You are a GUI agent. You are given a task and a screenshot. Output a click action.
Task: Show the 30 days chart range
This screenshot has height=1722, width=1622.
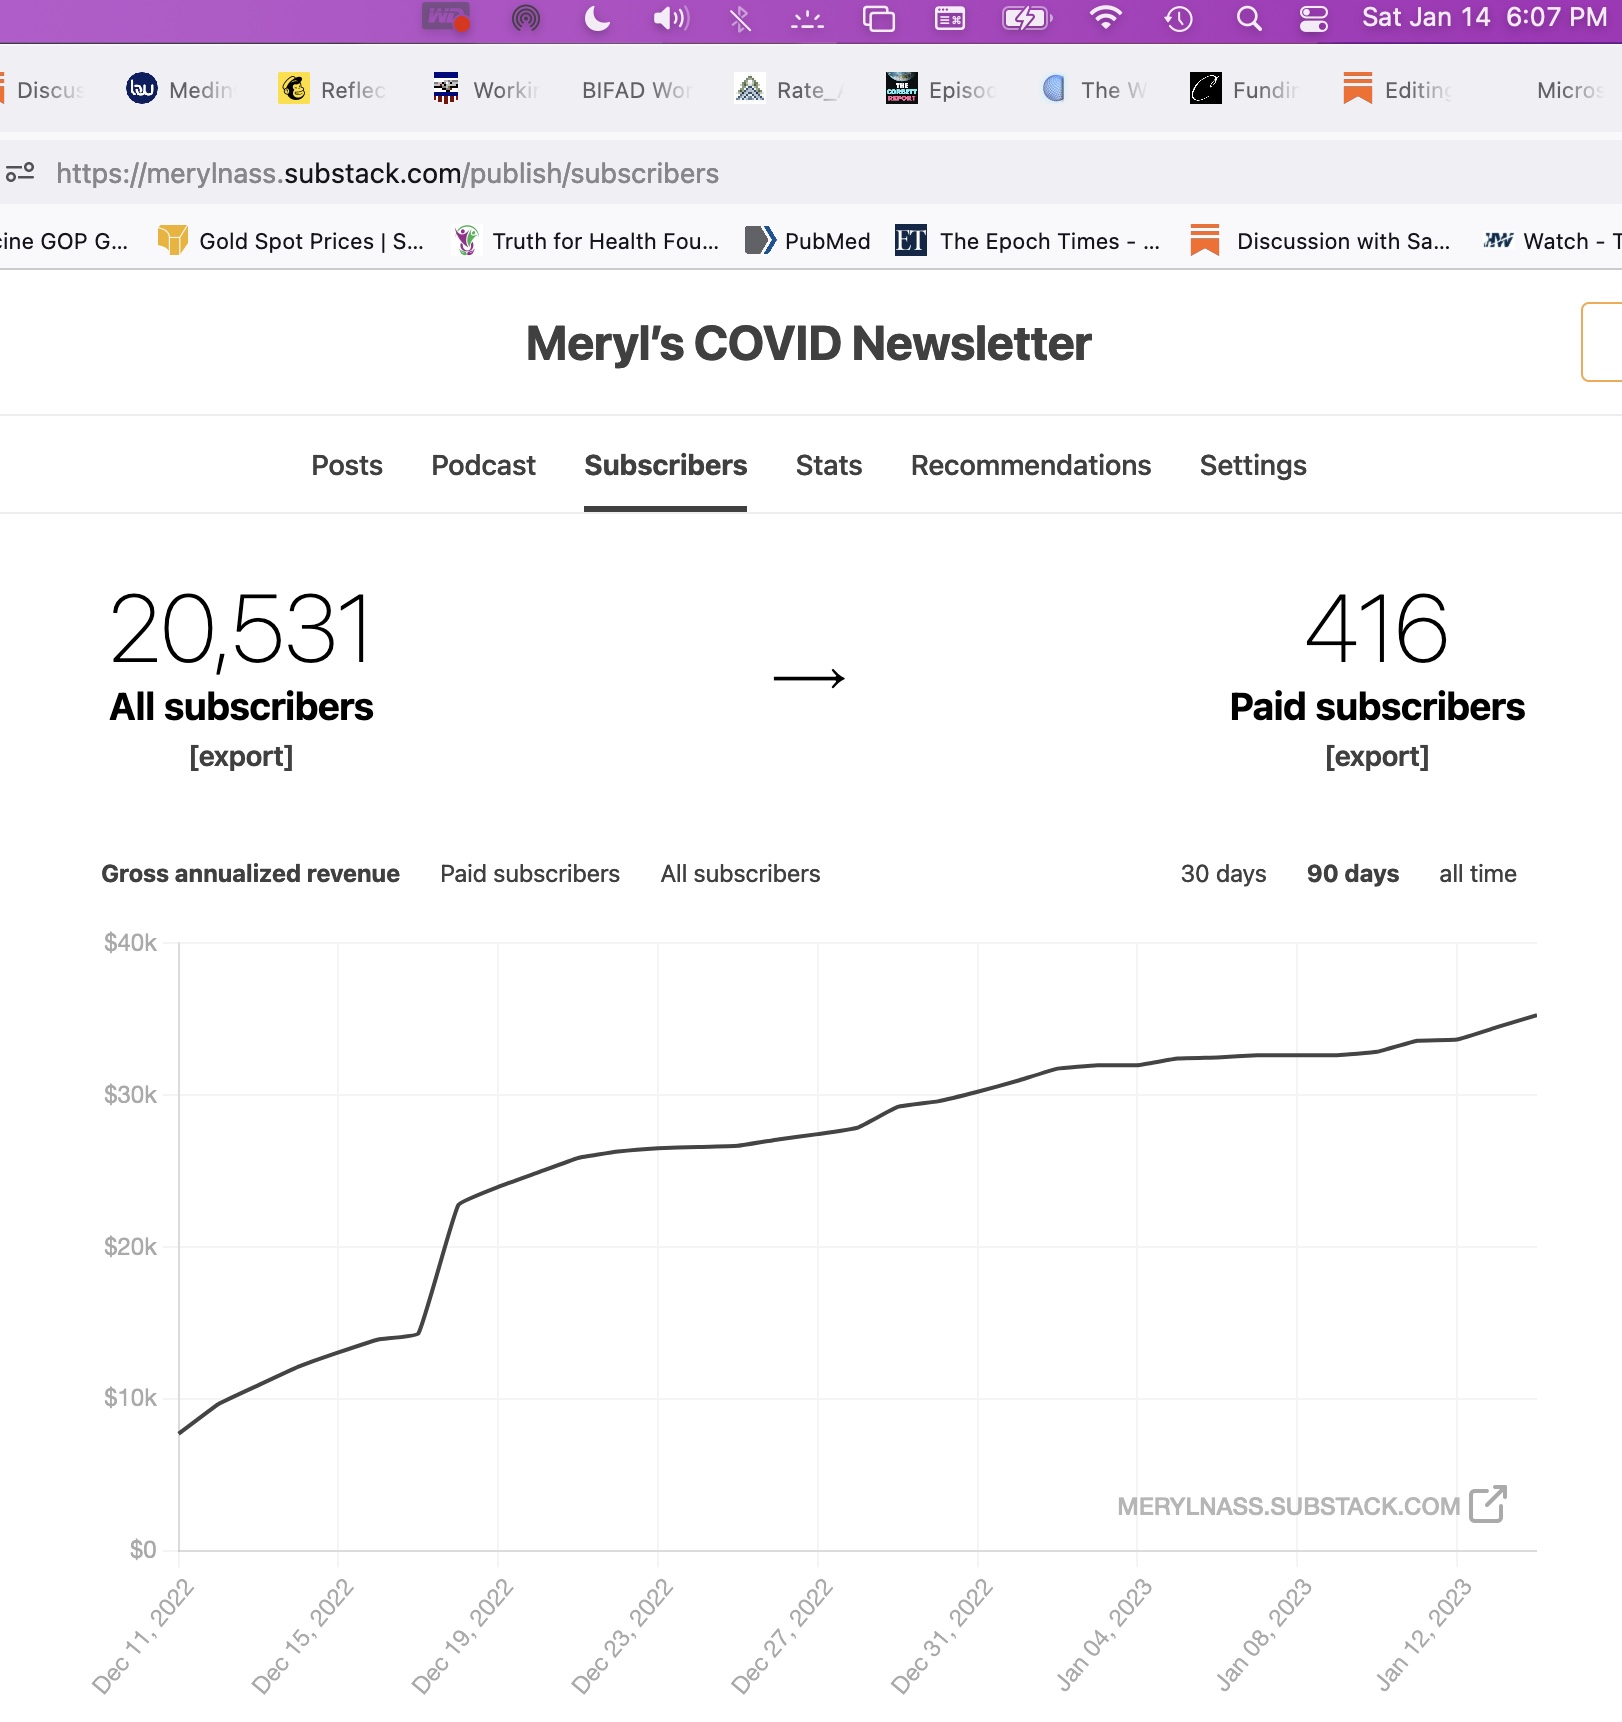1223,873
